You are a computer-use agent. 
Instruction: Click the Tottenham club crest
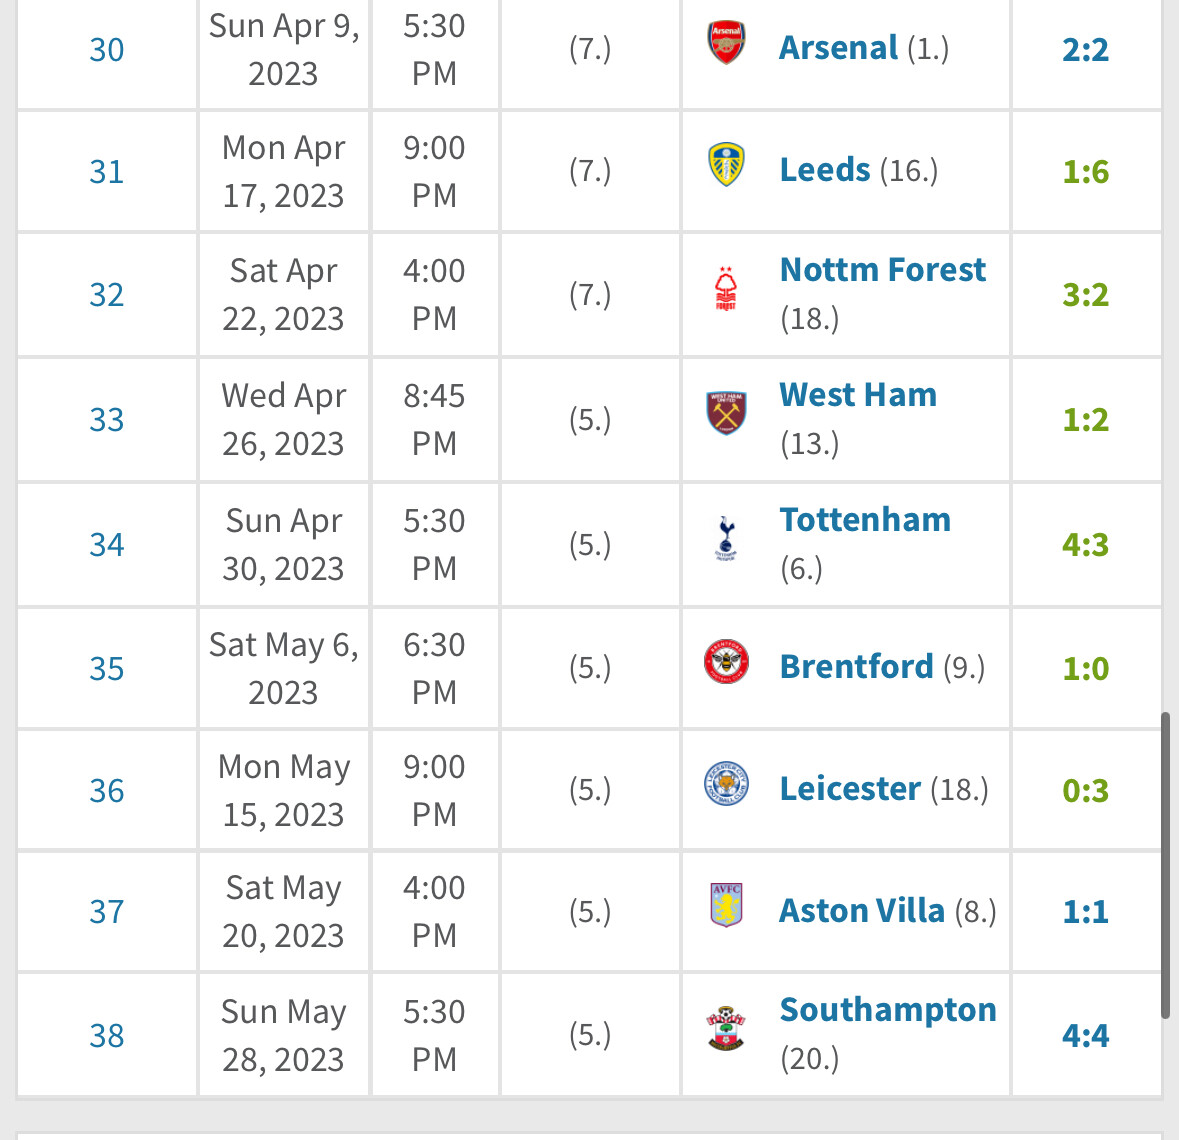pyautogui.click(x=726, y=538)
